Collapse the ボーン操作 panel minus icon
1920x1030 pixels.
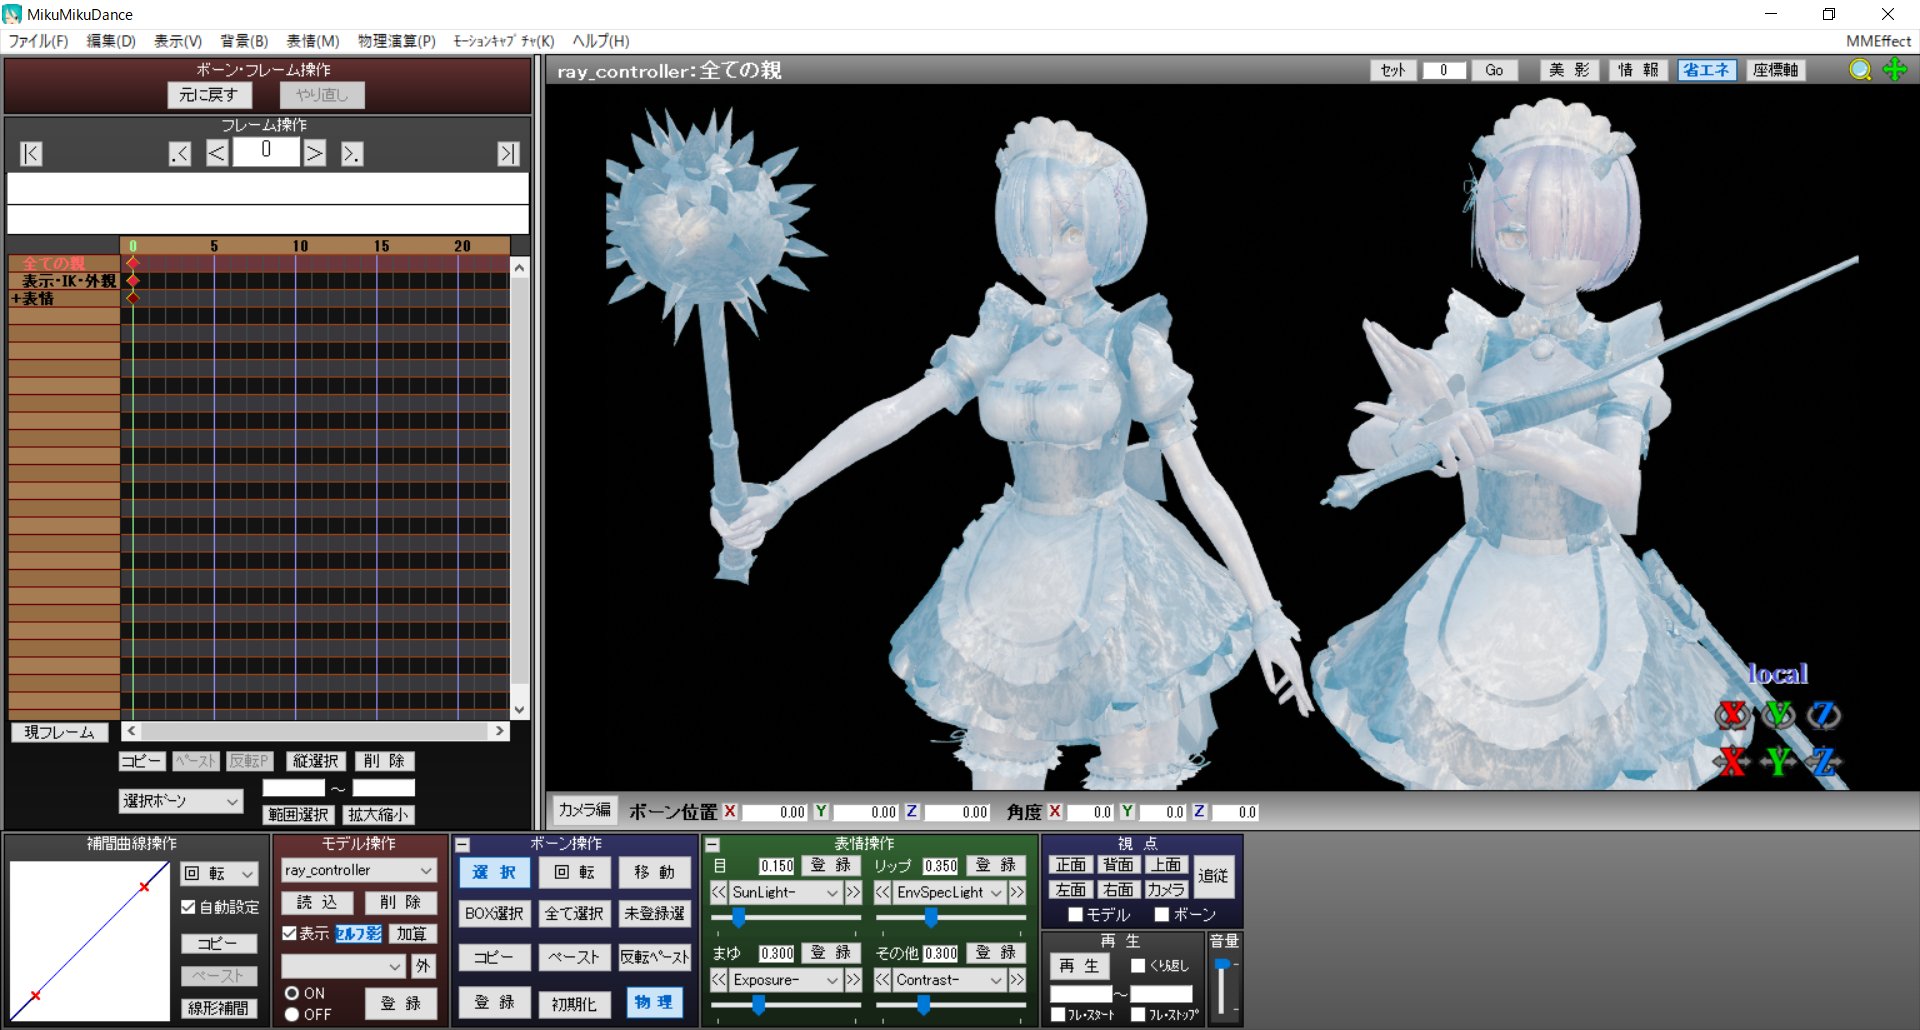462,845
